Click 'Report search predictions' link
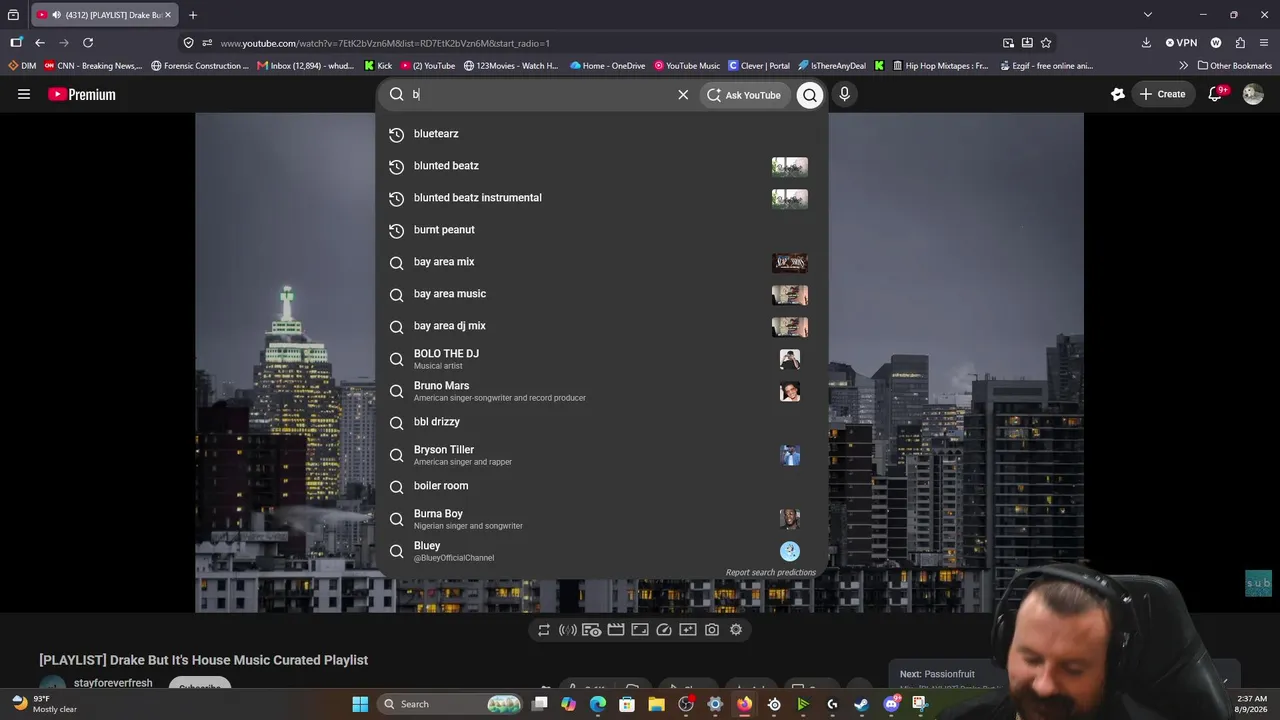 pyautogui.click(x=771, y=573)
